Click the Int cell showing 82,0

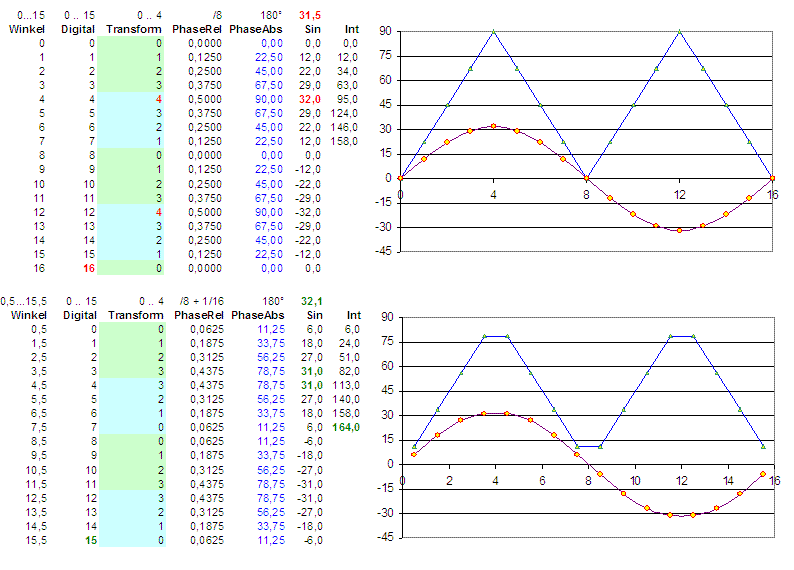click(x=349, y=371)
